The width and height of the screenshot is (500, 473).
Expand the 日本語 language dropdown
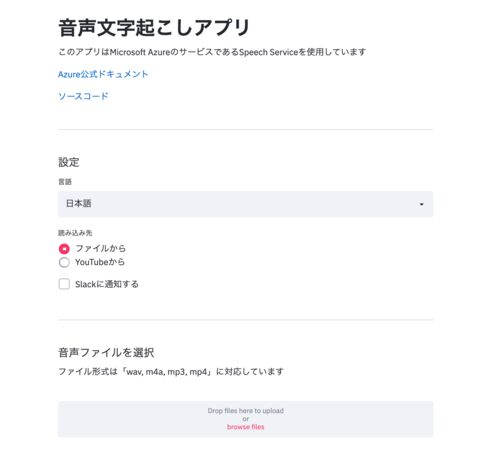[x=246, y=204]
